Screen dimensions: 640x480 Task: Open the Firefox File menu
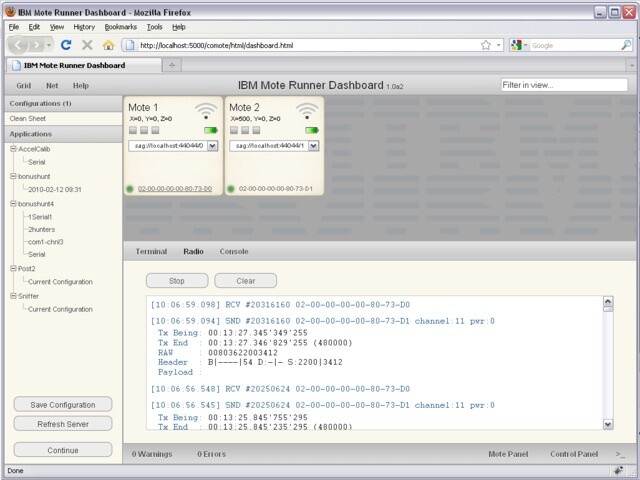tap(14, 27)
